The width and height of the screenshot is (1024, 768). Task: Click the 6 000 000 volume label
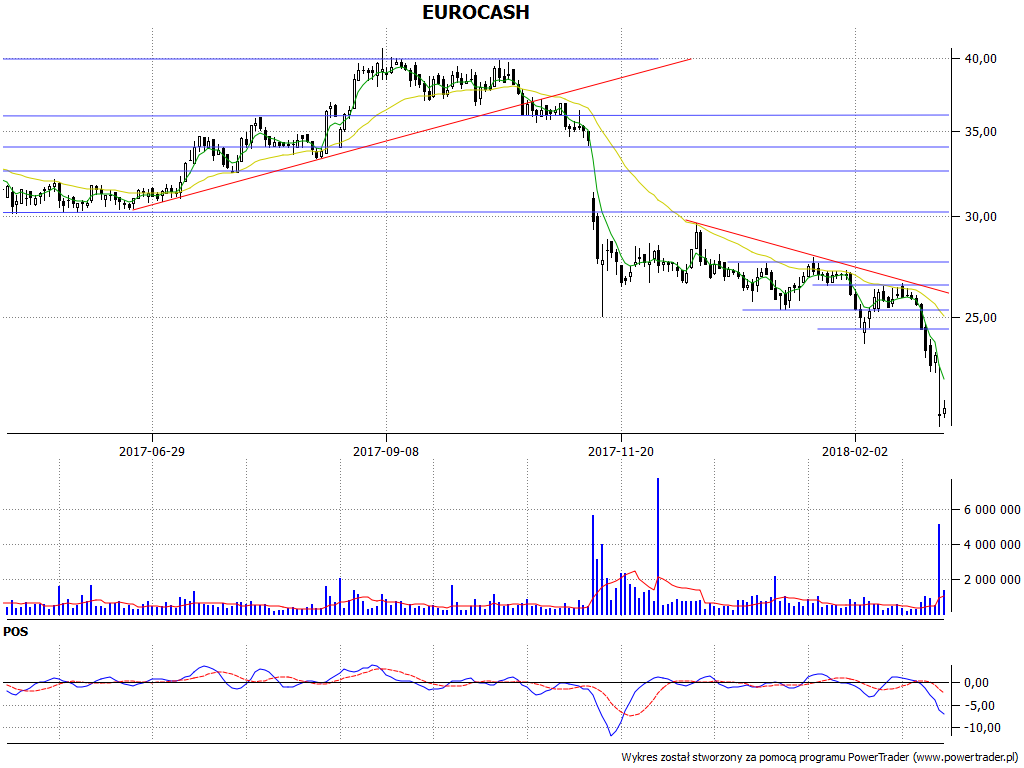click(x=992, y=510)
